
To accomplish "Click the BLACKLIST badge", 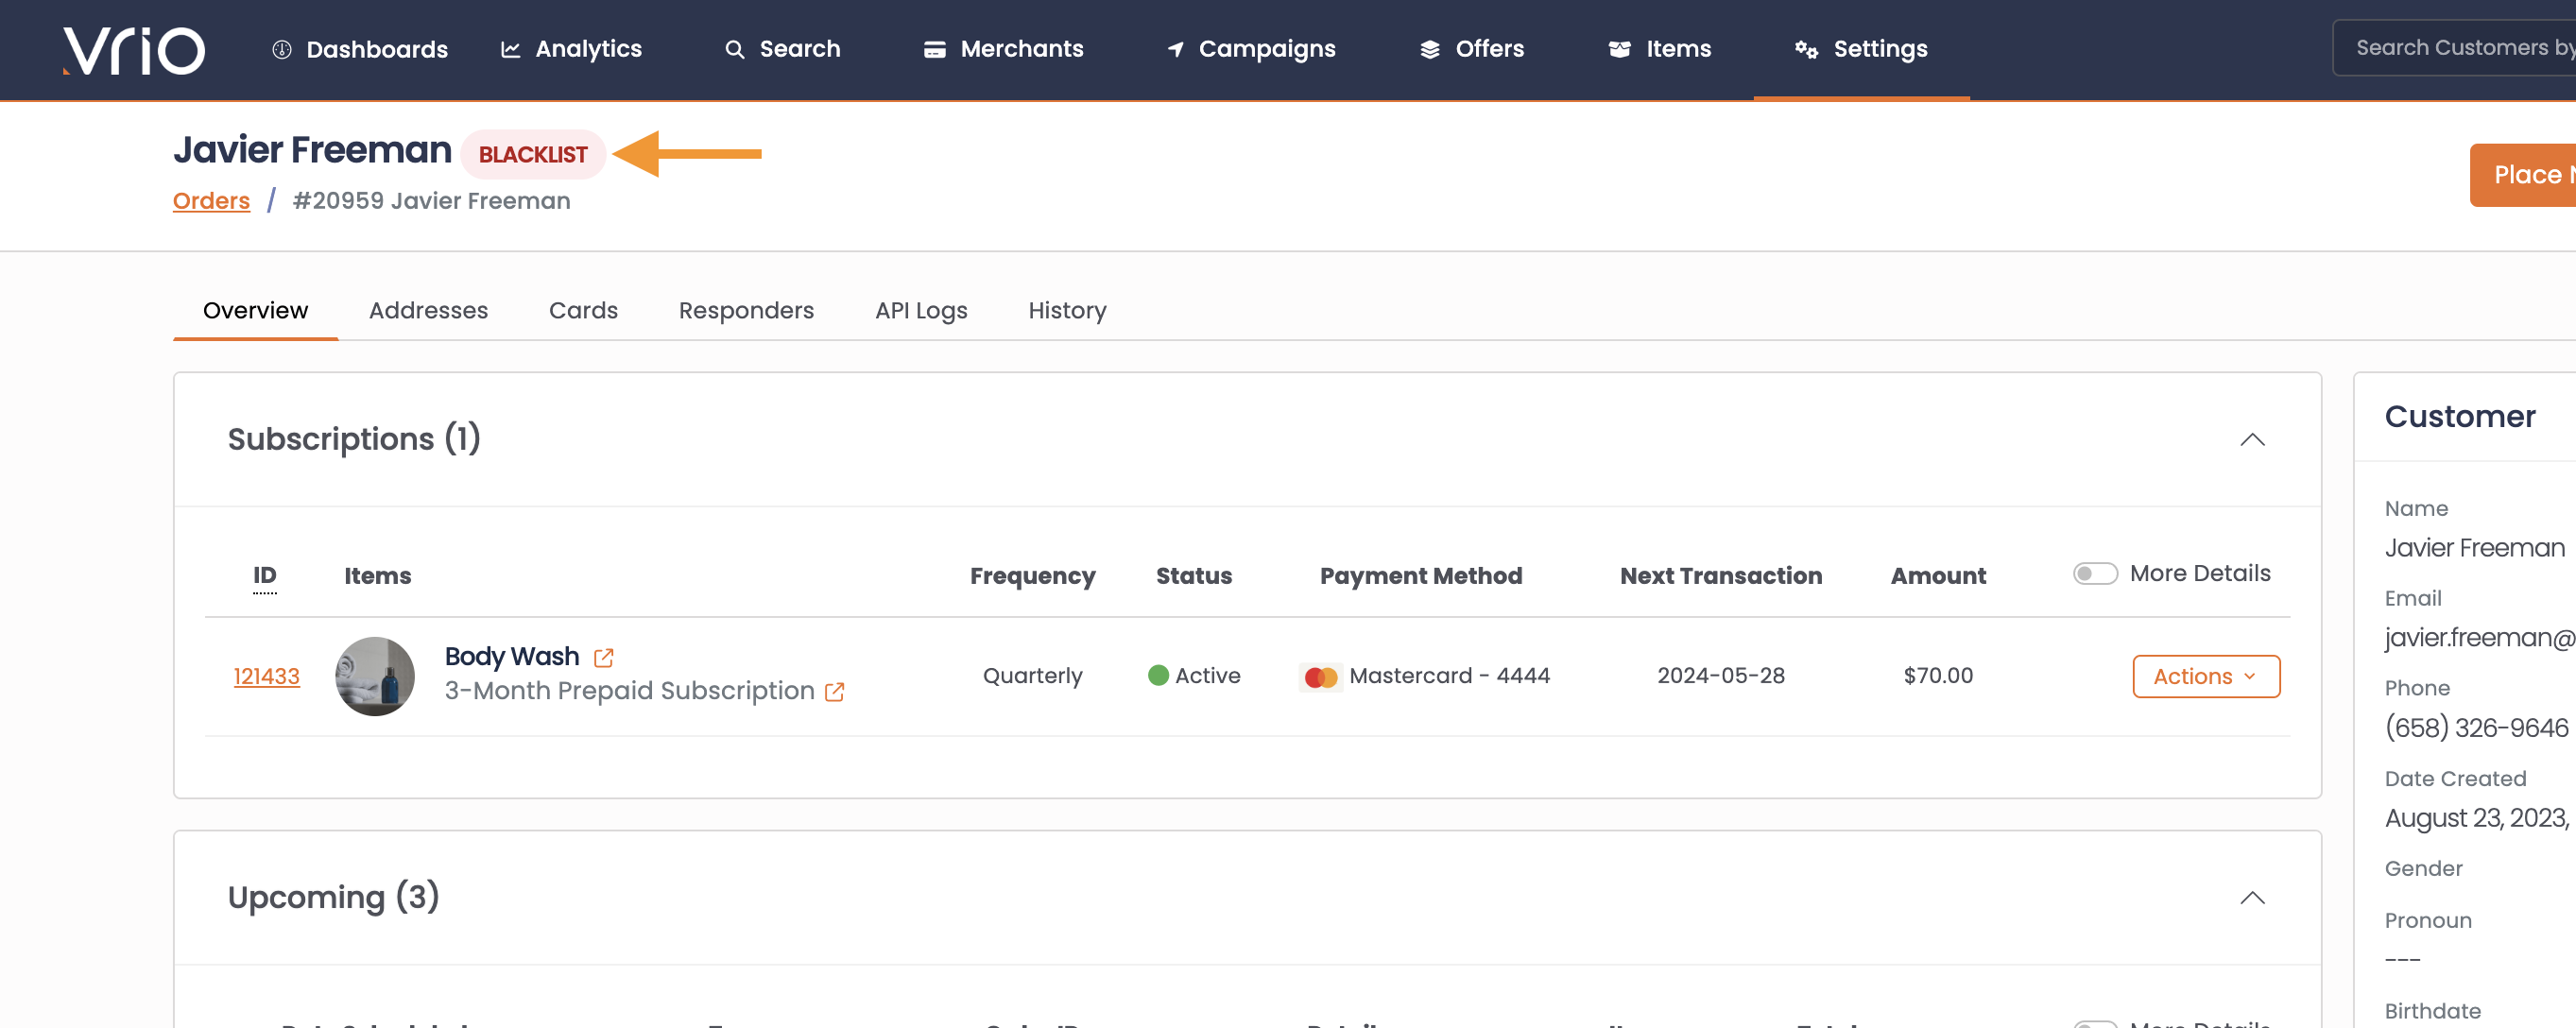I will click(x=533, y=155).
